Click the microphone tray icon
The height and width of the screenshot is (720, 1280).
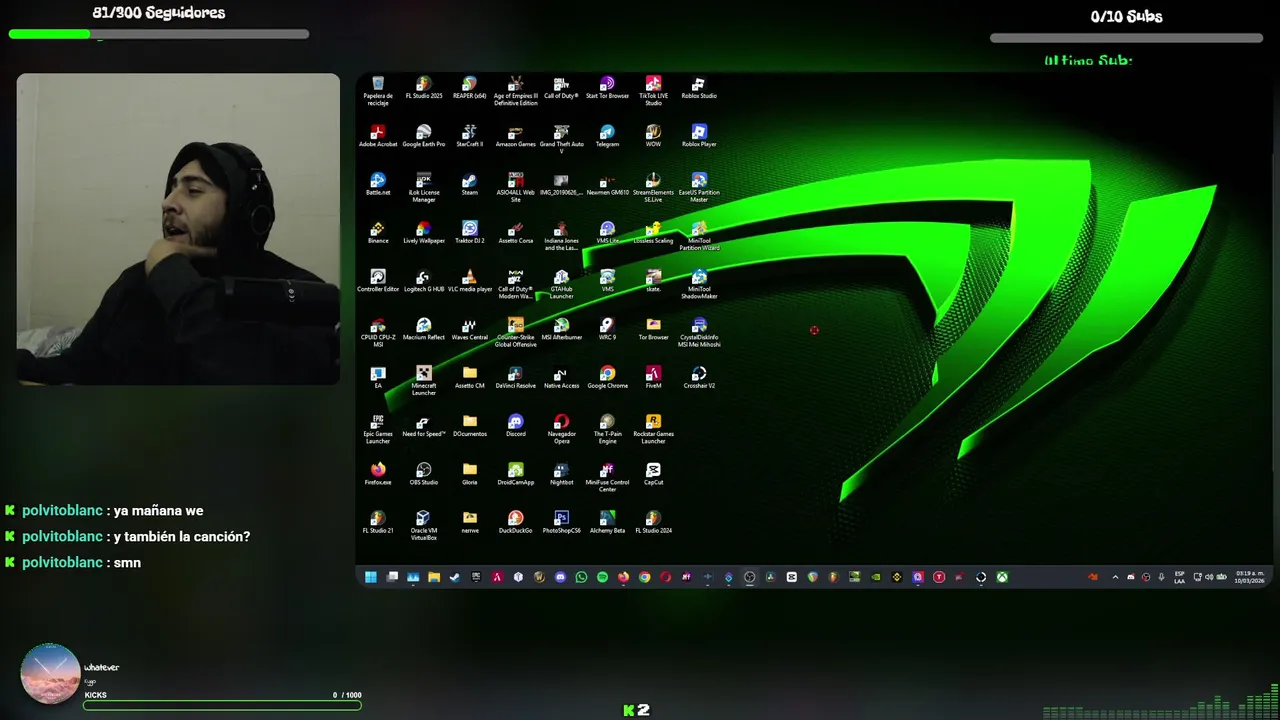1161,577
